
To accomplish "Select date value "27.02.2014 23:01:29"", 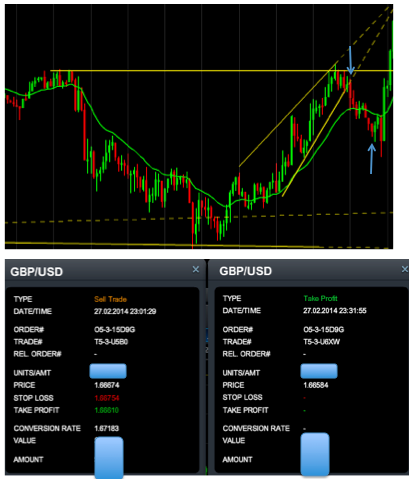I will point(125,311).
